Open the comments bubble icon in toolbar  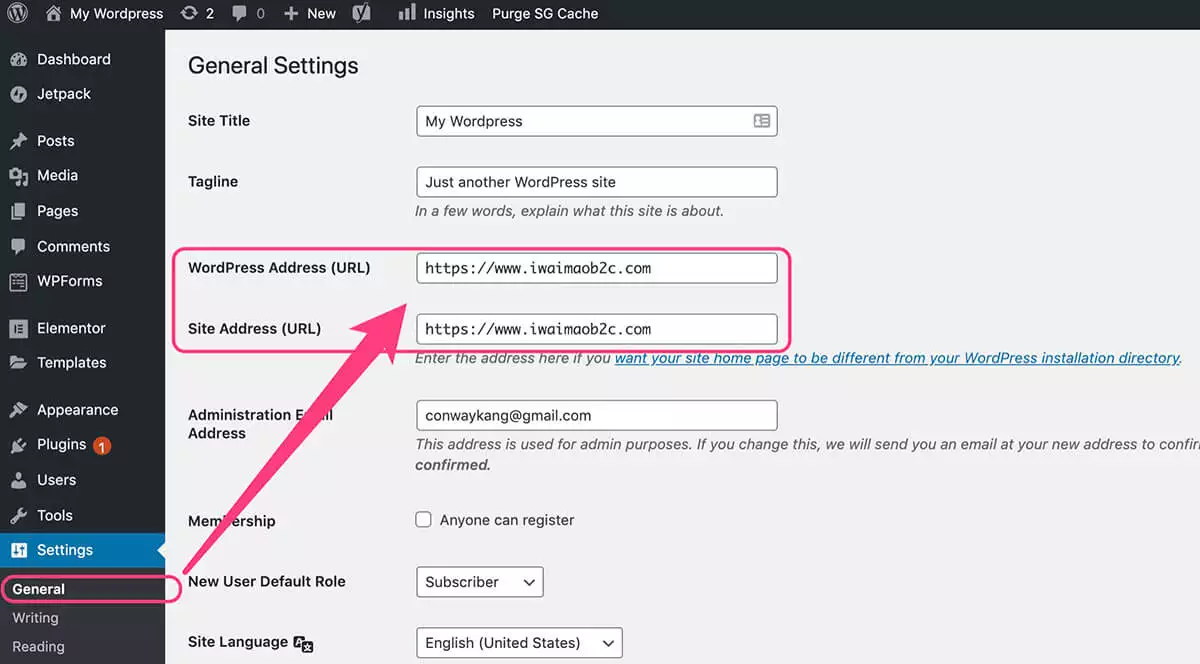pyautogui.click(x=240, y=14)
